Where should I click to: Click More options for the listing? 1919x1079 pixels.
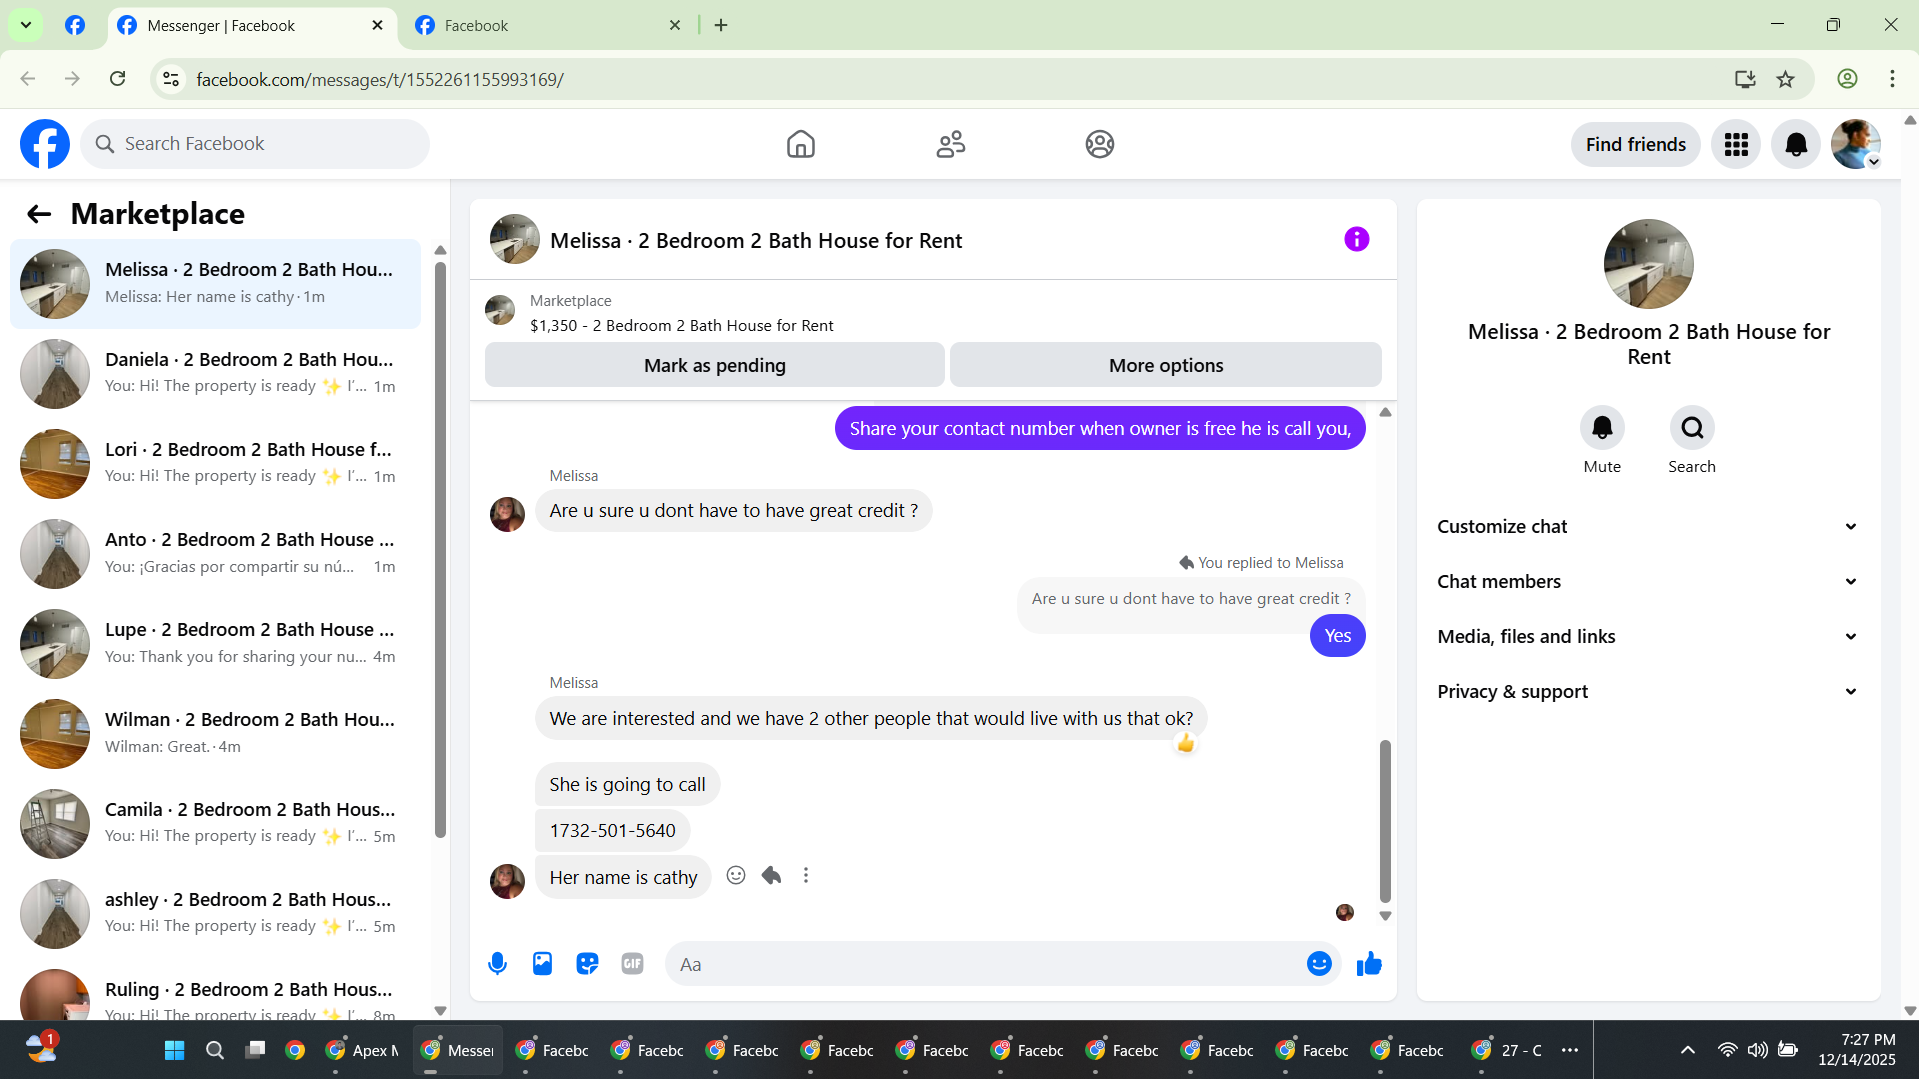(x=1166, y=365)
